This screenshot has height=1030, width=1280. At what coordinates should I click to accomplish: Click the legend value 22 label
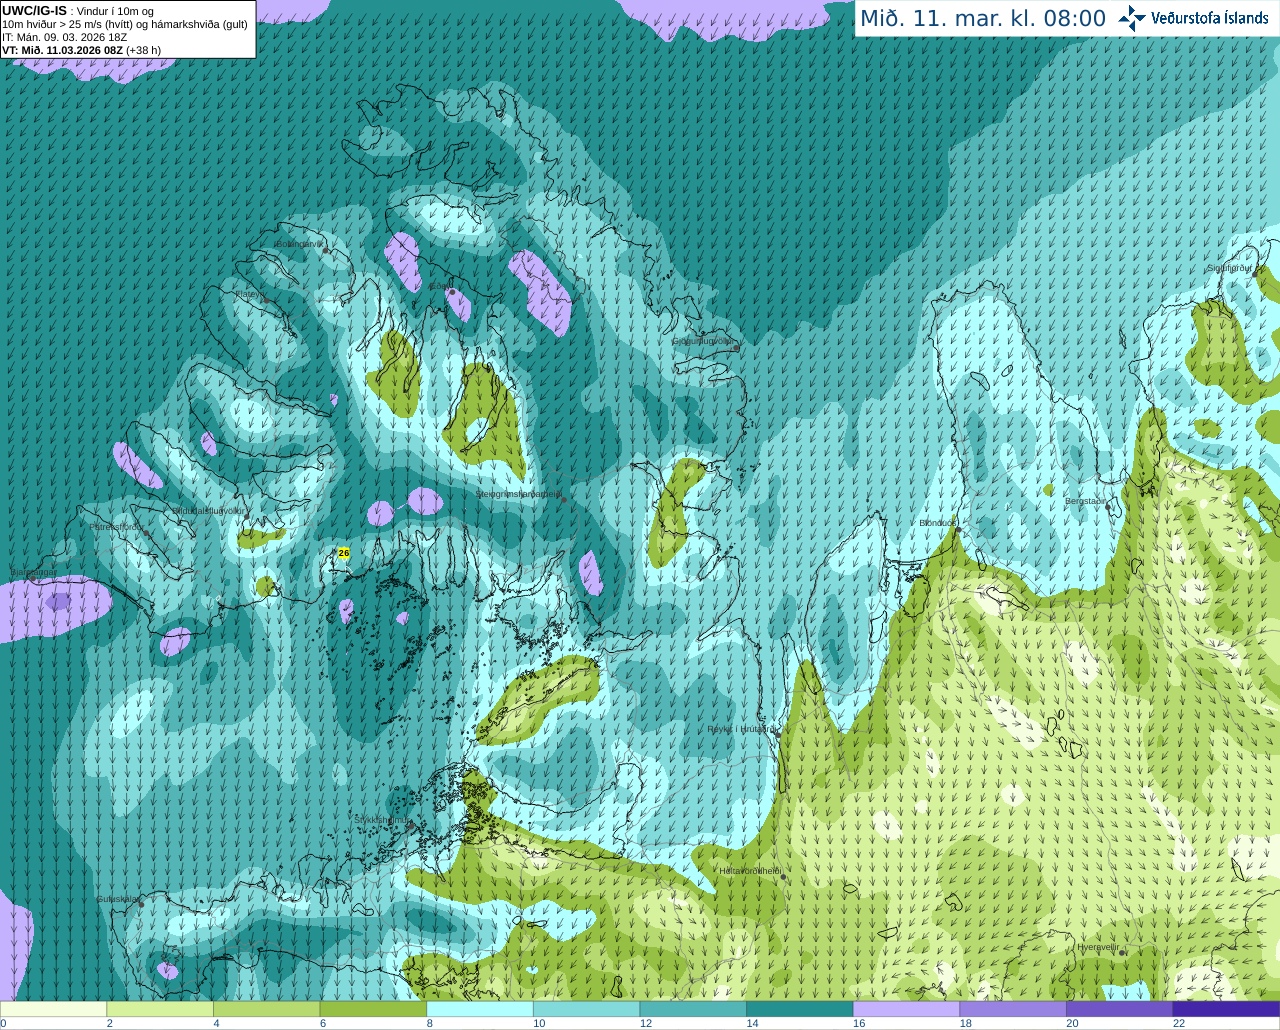pyautogui.click(x=1179, y=1023)
